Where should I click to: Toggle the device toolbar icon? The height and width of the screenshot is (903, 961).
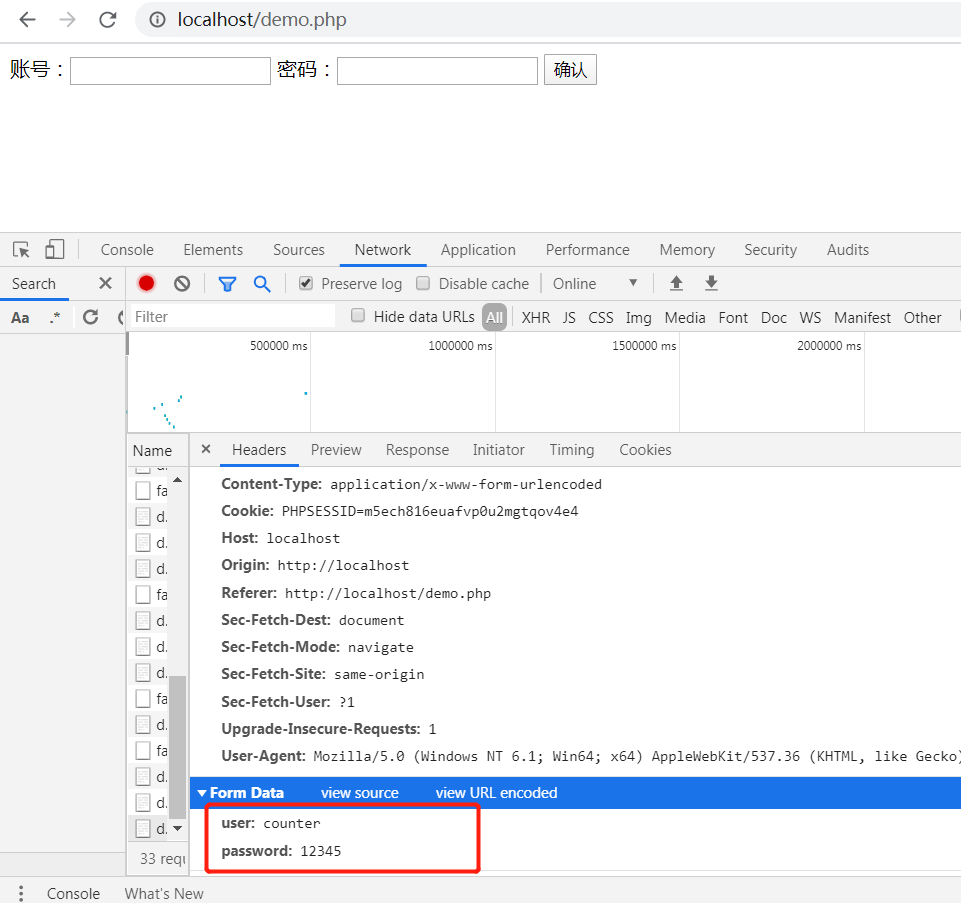pos(54,249)
